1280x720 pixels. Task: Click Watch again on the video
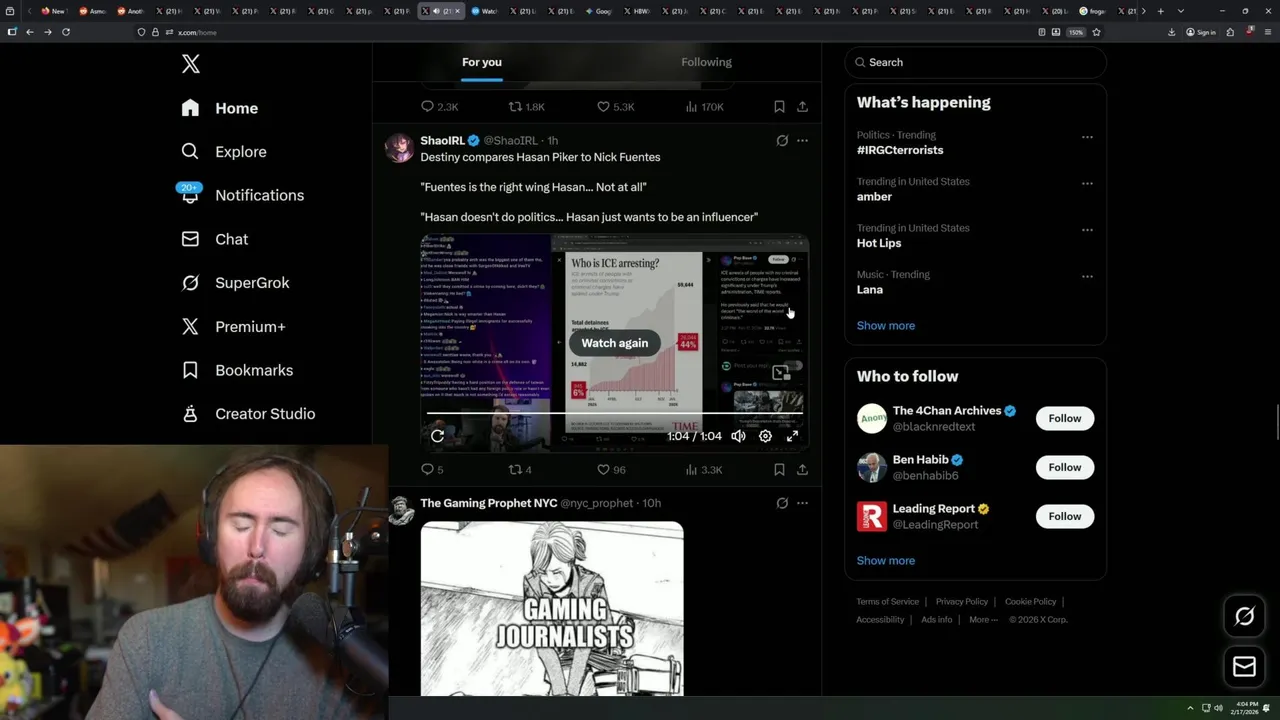tap(615, 343)
